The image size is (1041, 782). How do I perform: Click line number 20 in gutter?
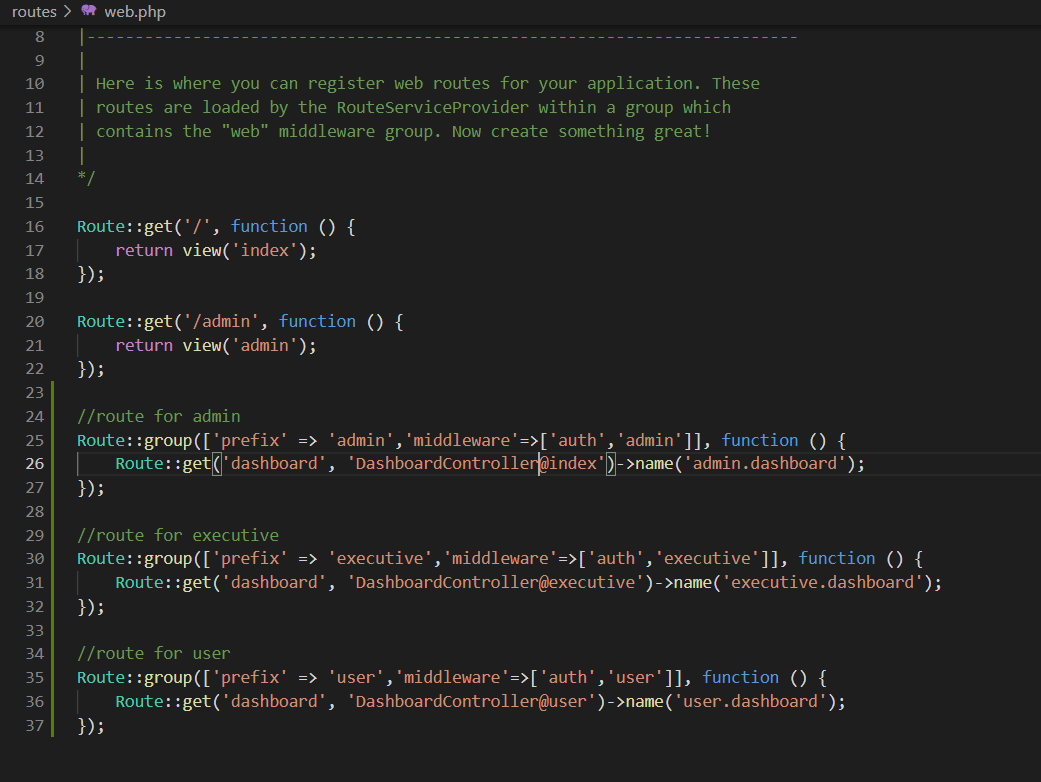[35, 321]
